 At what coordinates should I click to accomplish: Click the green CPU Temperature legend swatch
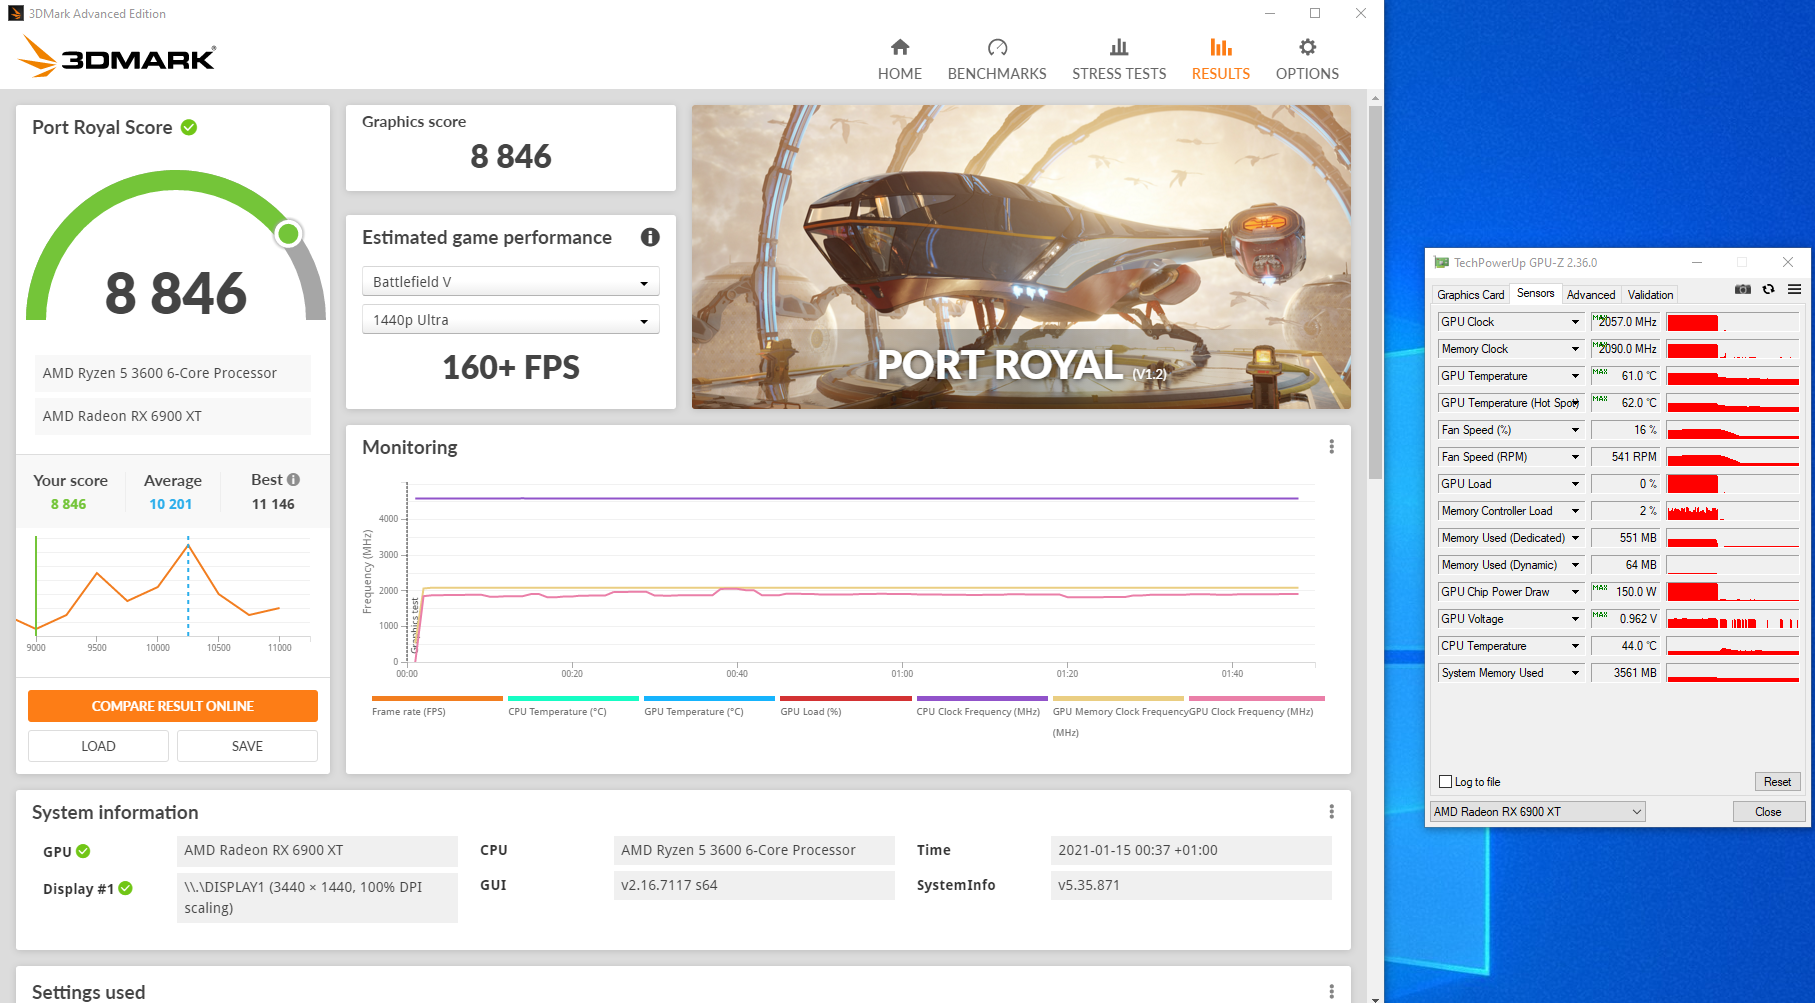(573, 698)
